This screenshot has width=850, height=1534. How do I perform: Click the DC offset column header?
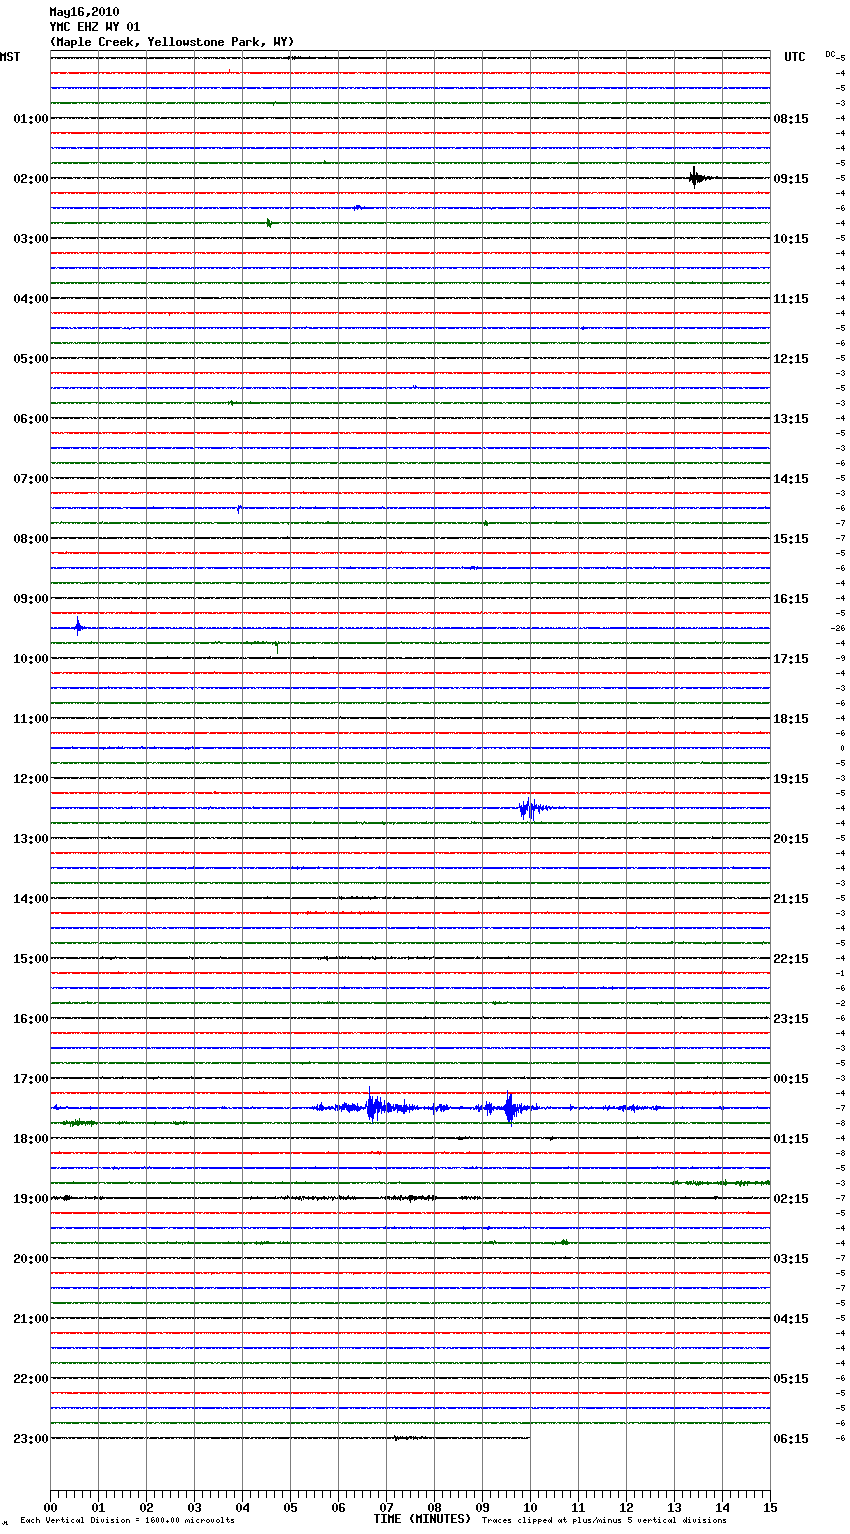coord(830,54)
